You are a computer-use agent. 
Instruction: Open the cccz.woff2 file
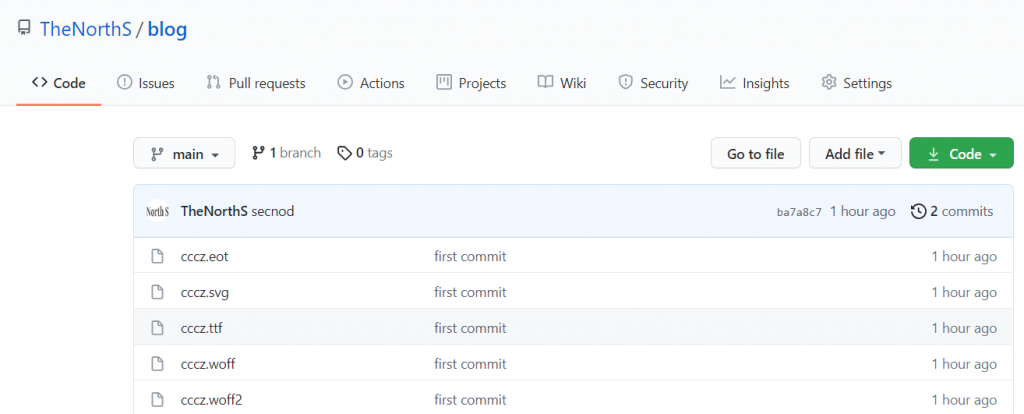(x=212, y=400)
